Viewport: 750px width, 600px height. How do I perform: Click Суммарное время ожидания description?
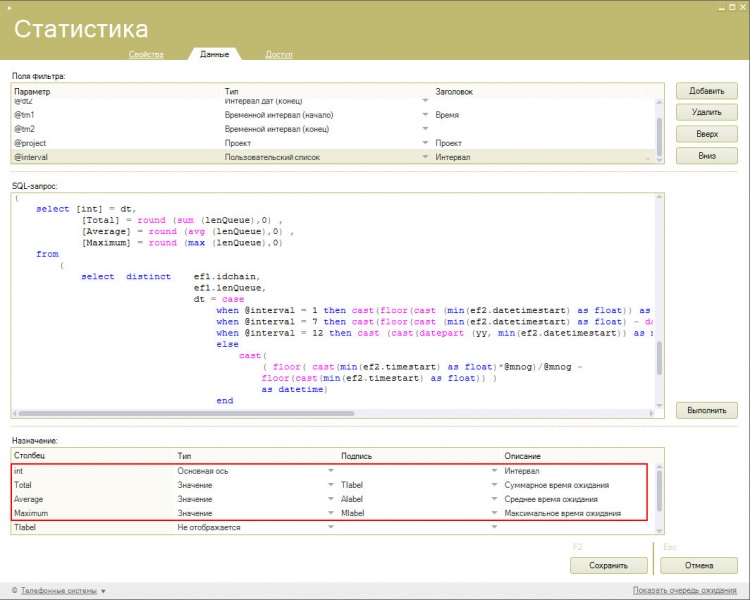[x=556, y=485]
